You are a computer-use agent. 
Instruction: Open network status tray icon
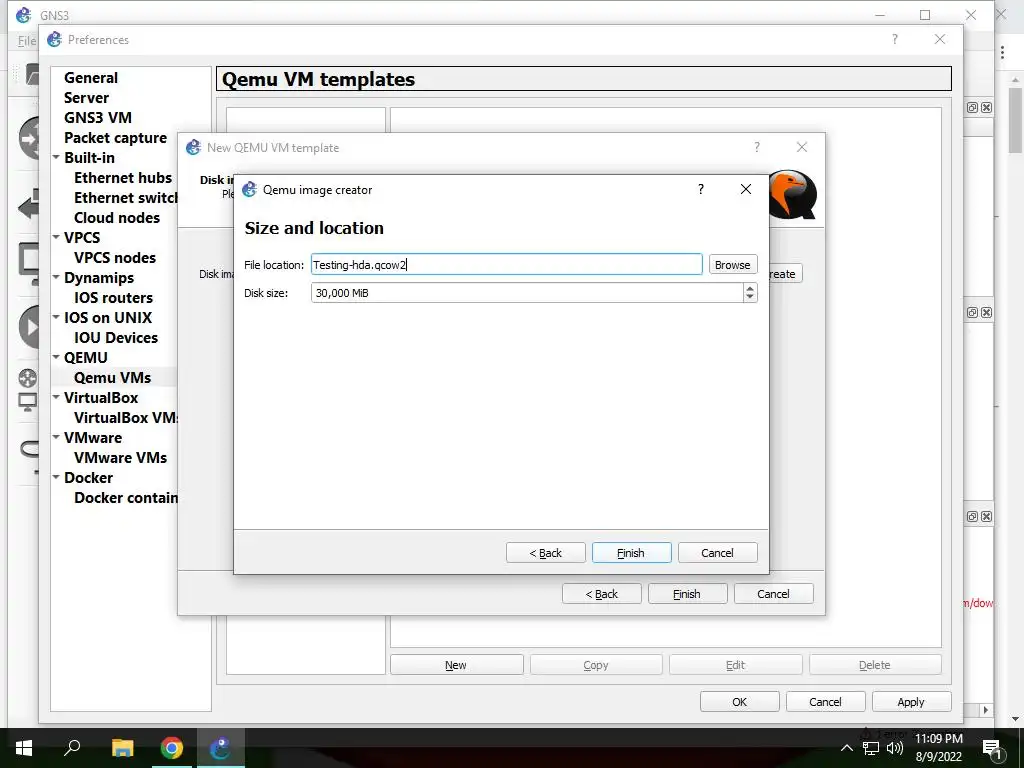[871, 748]
